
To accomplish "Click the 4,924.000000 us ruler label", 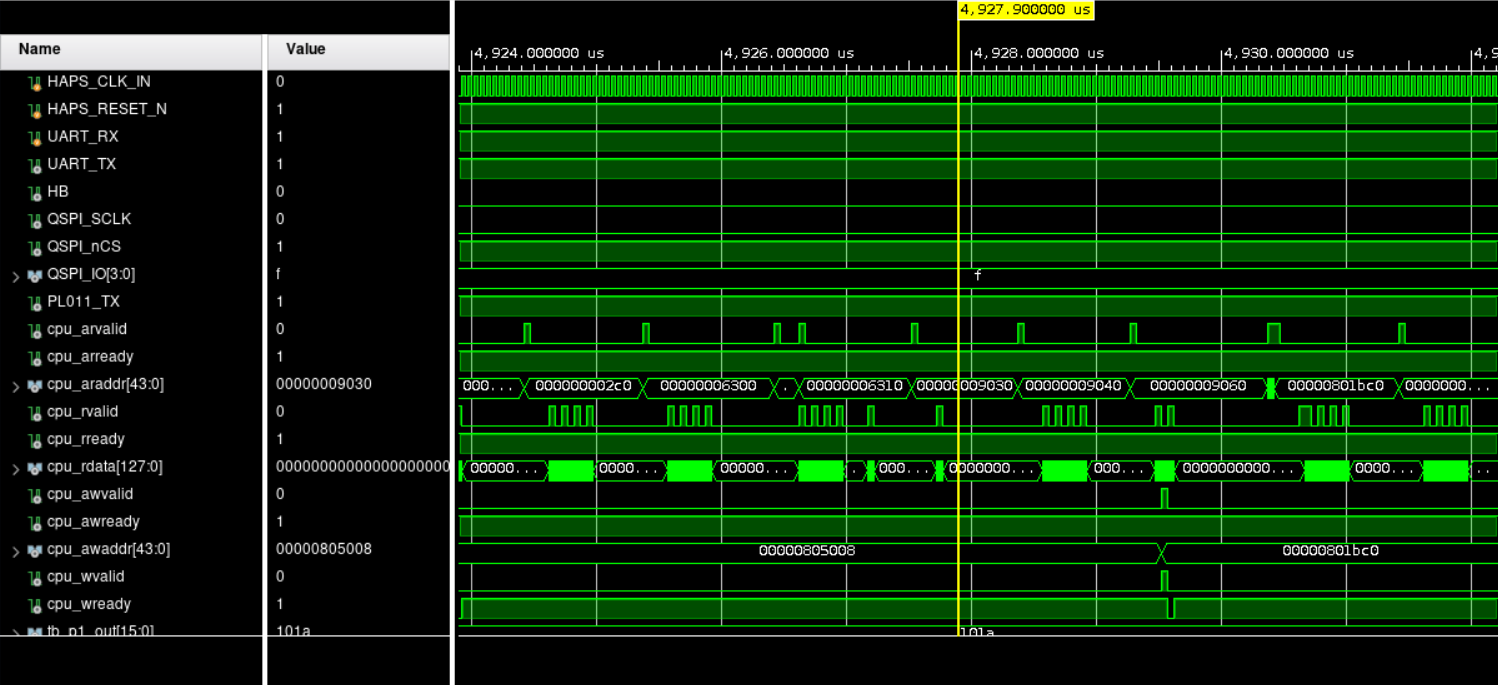I will click(x=538, y=53).
